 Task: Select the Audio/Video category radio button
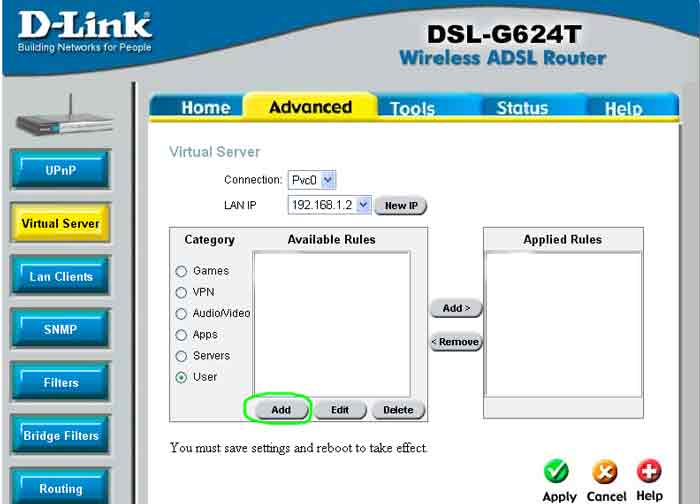181,314
